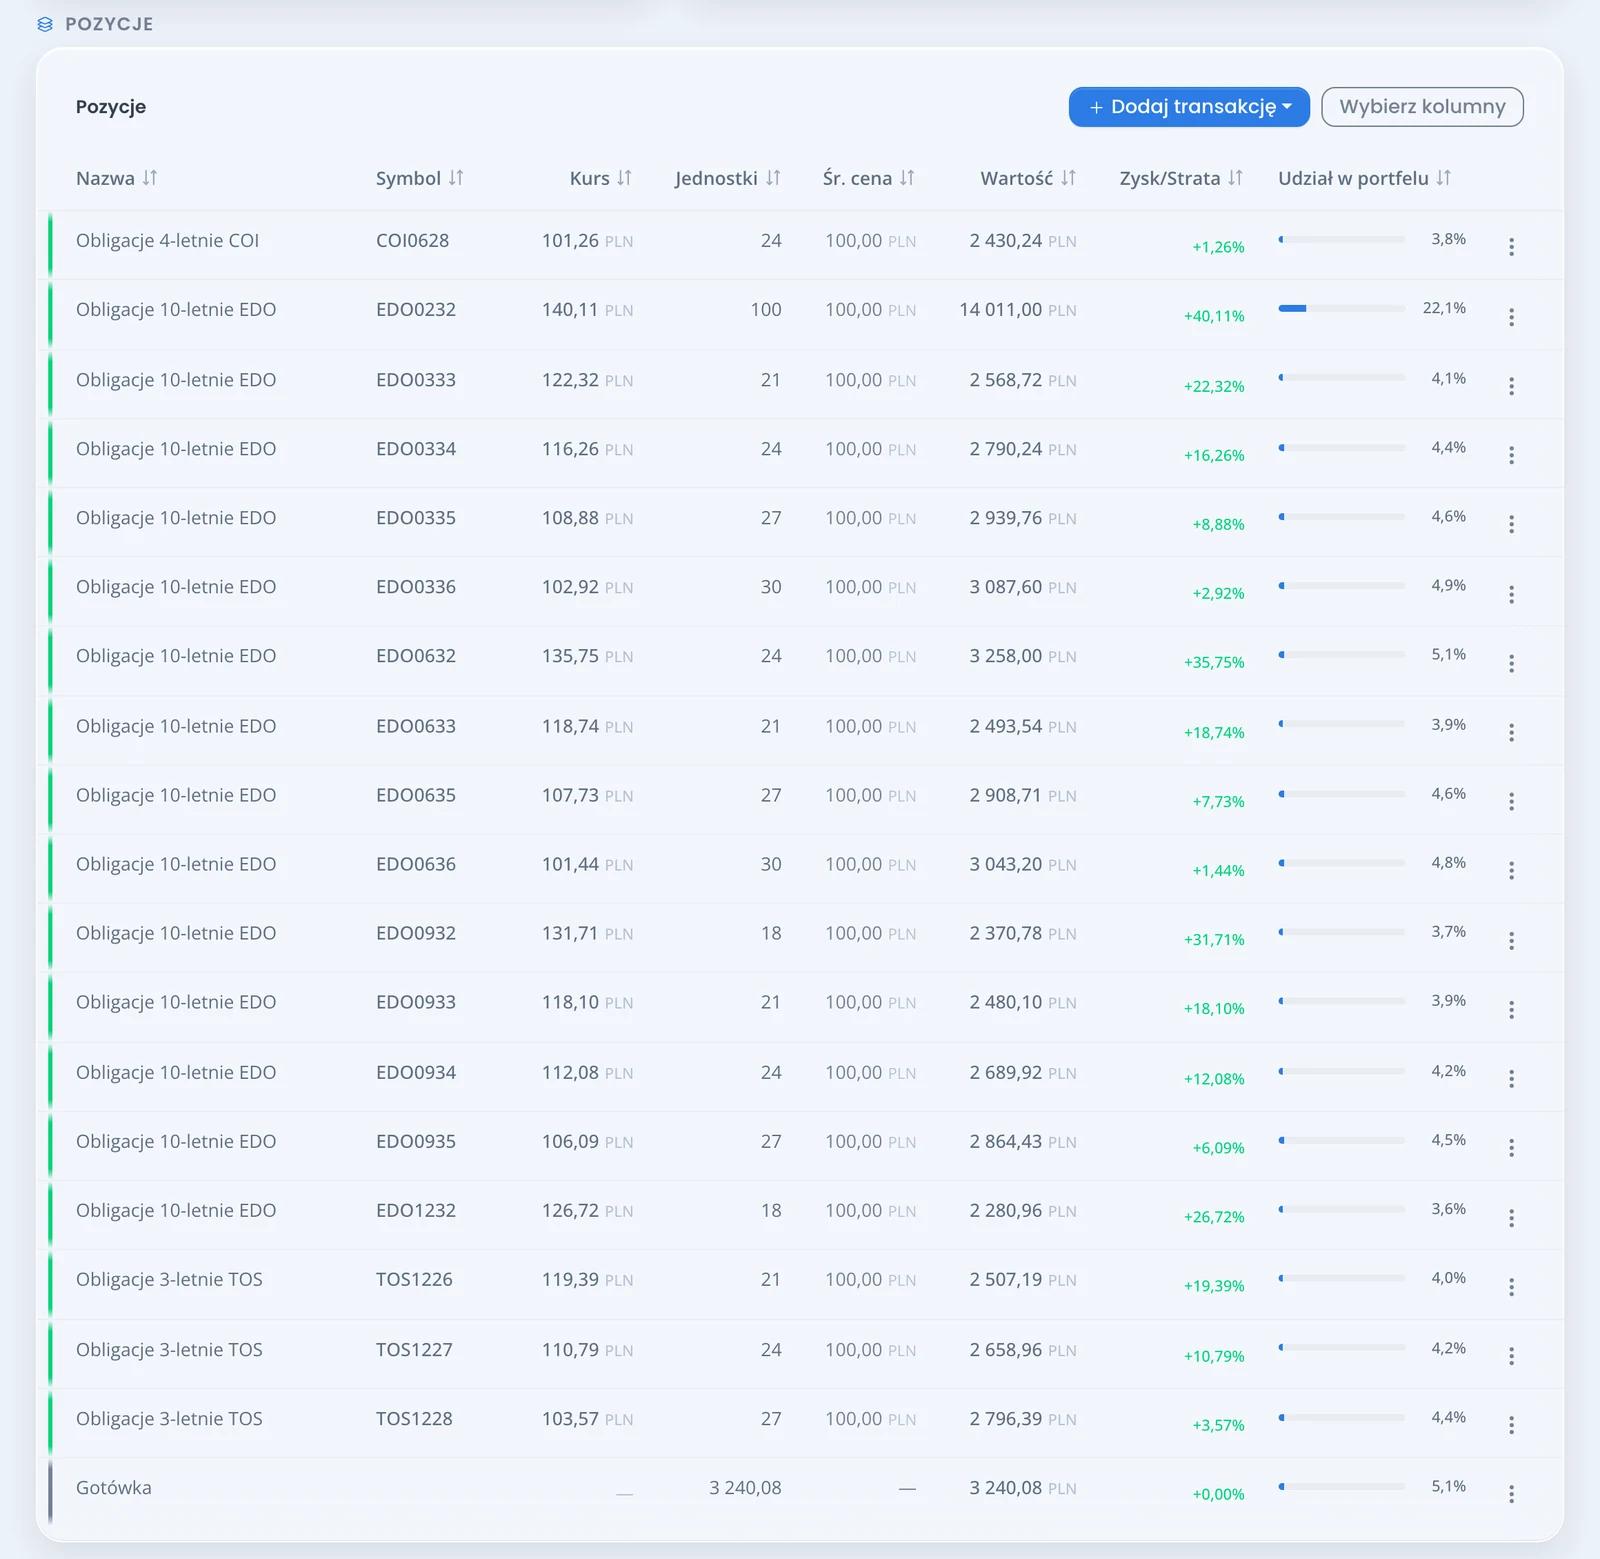Sort table by Symbol column
This screenshot has width=1600, height=1559.
click(420, 178)
